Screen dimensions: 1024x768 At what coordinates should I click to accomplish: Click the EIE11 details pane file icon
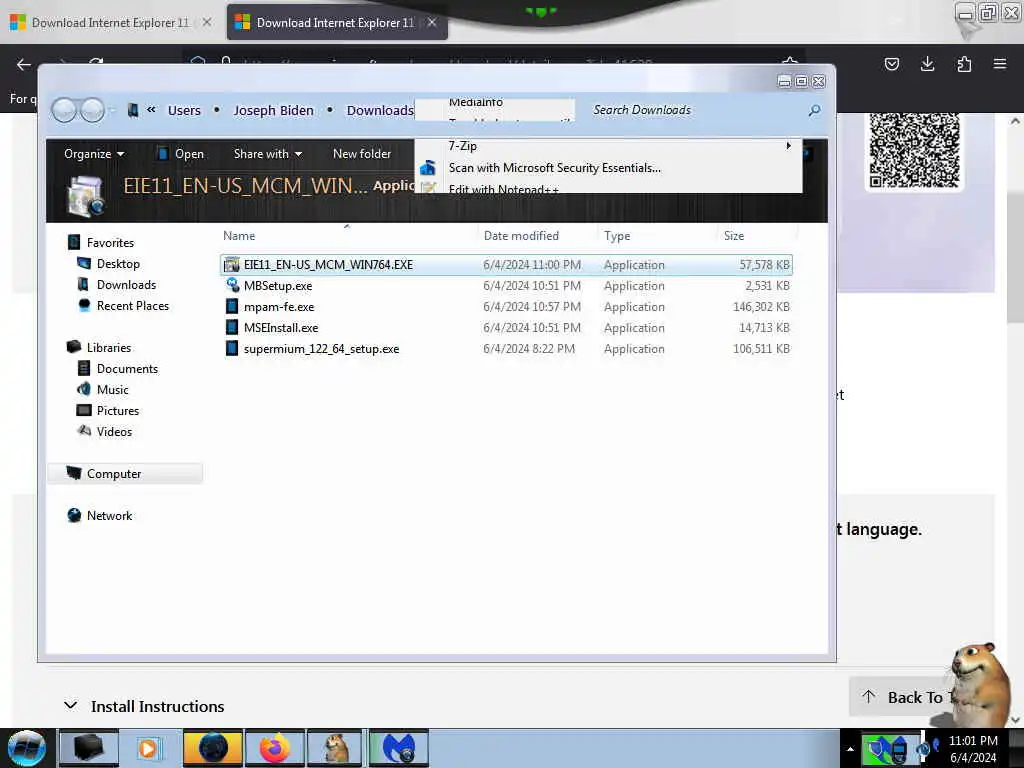pos(86,196)
